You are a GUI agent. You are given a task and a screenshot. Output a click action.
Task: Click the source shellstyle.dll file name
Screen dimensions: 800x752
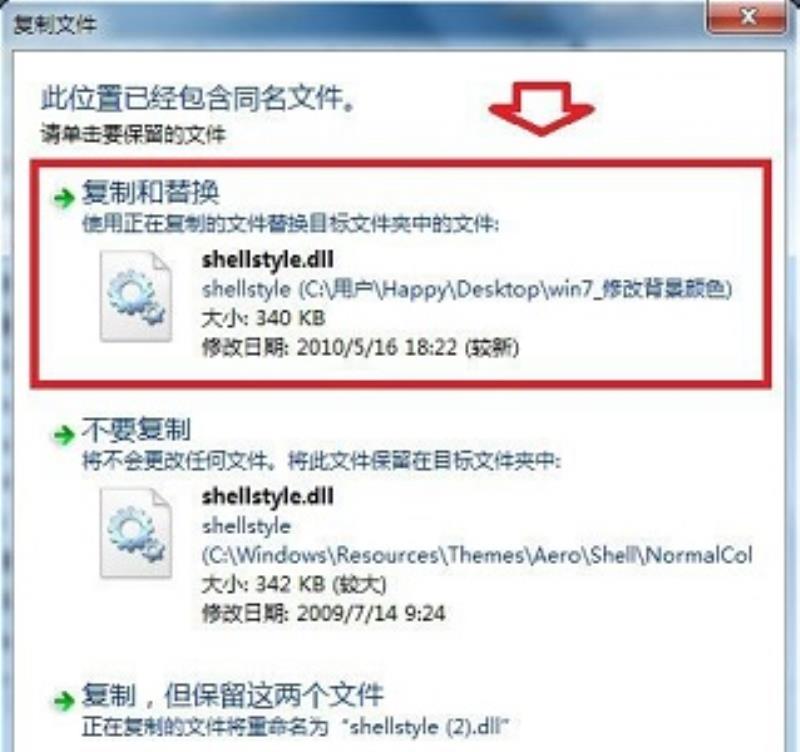[x=268, y=259]
